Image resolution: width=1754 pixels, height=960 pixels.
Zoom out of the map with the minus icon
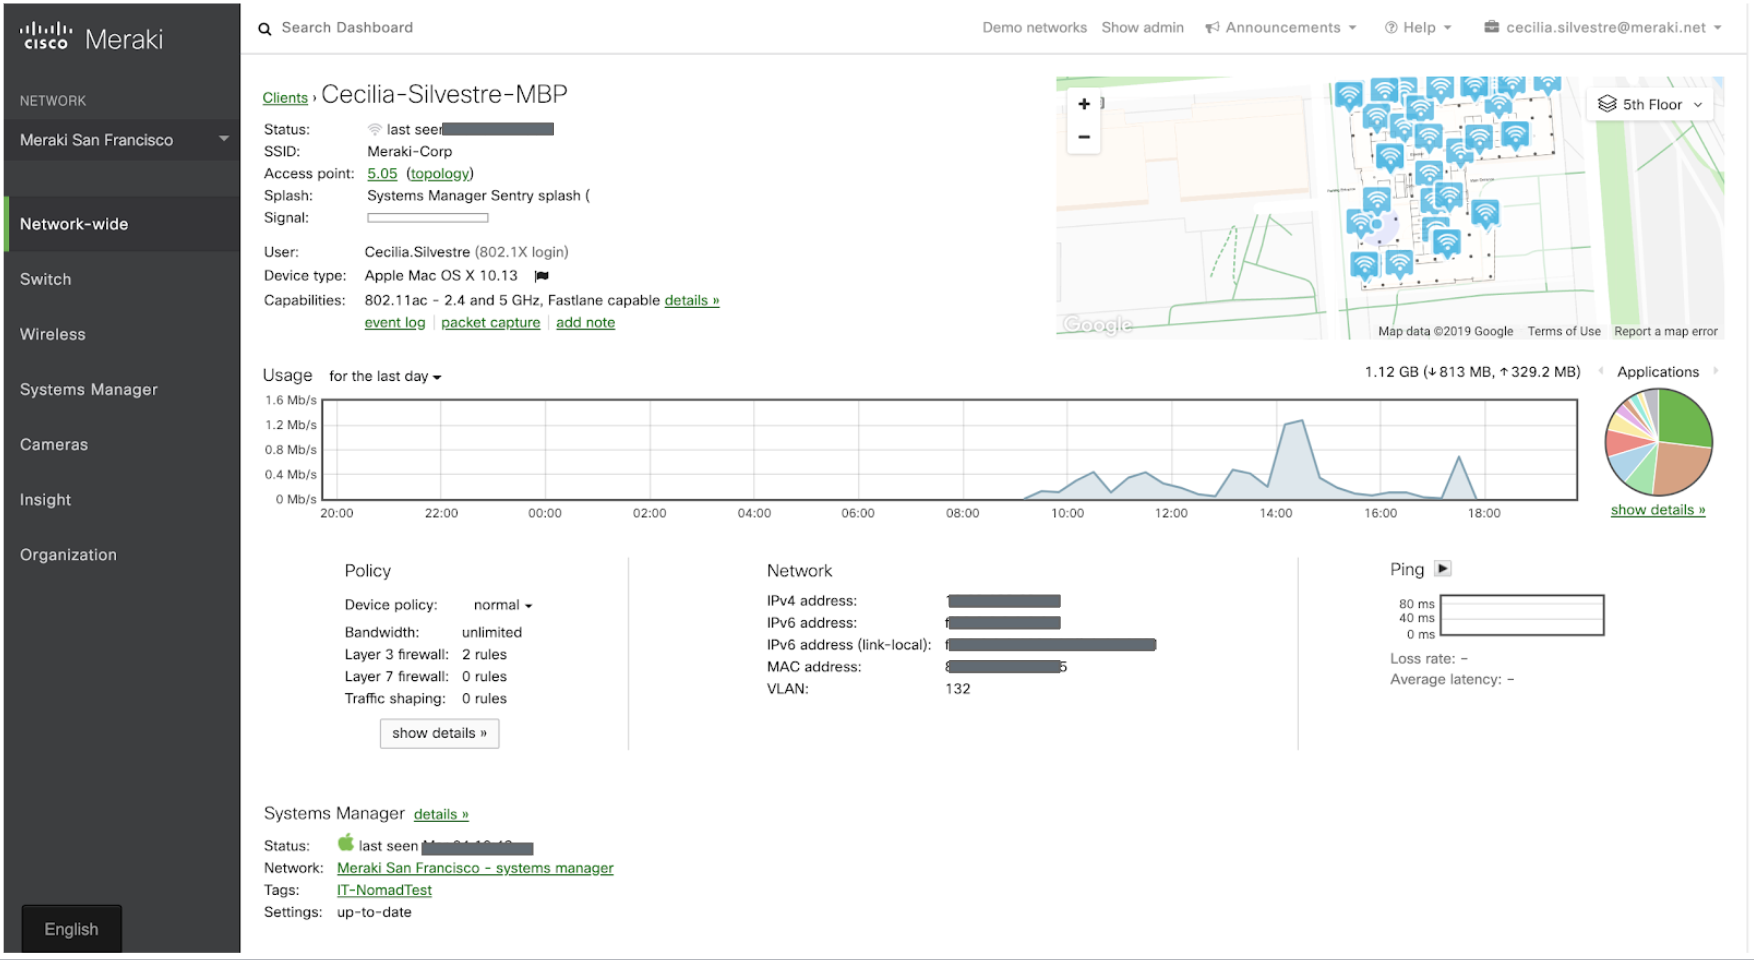(1084, 136)
